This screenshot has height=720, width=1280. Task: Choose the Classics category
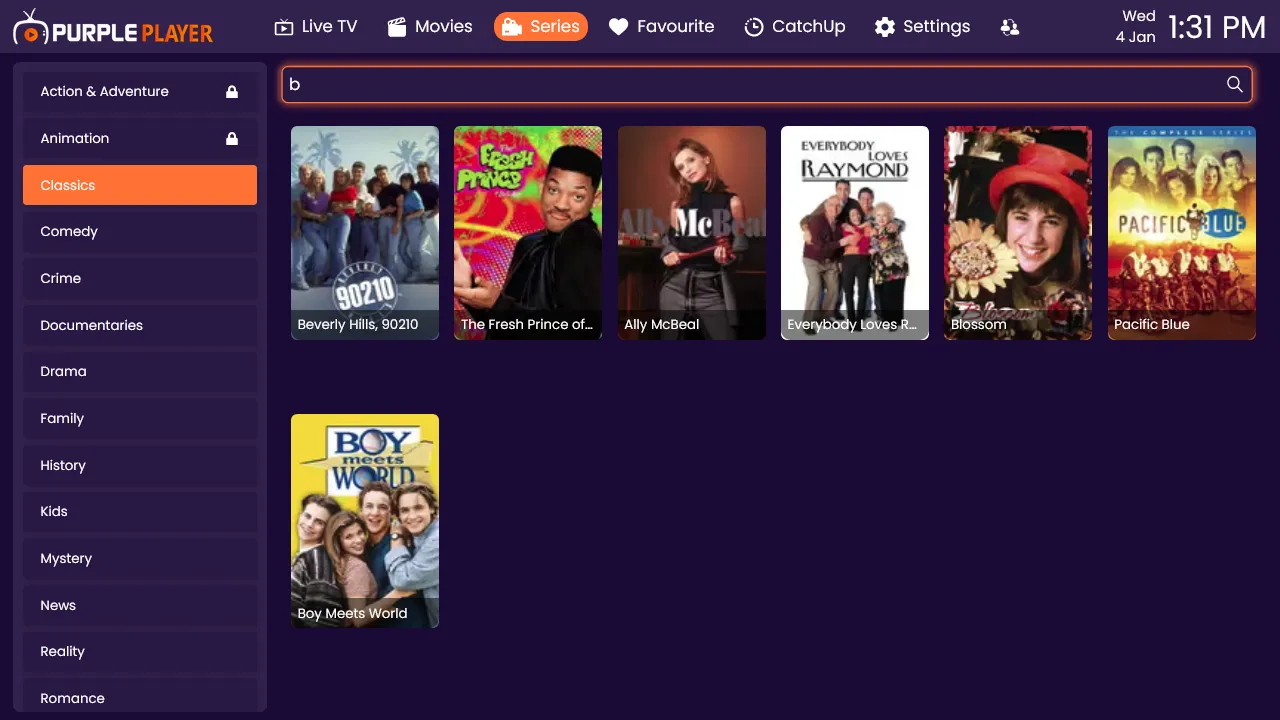(140, 185)
